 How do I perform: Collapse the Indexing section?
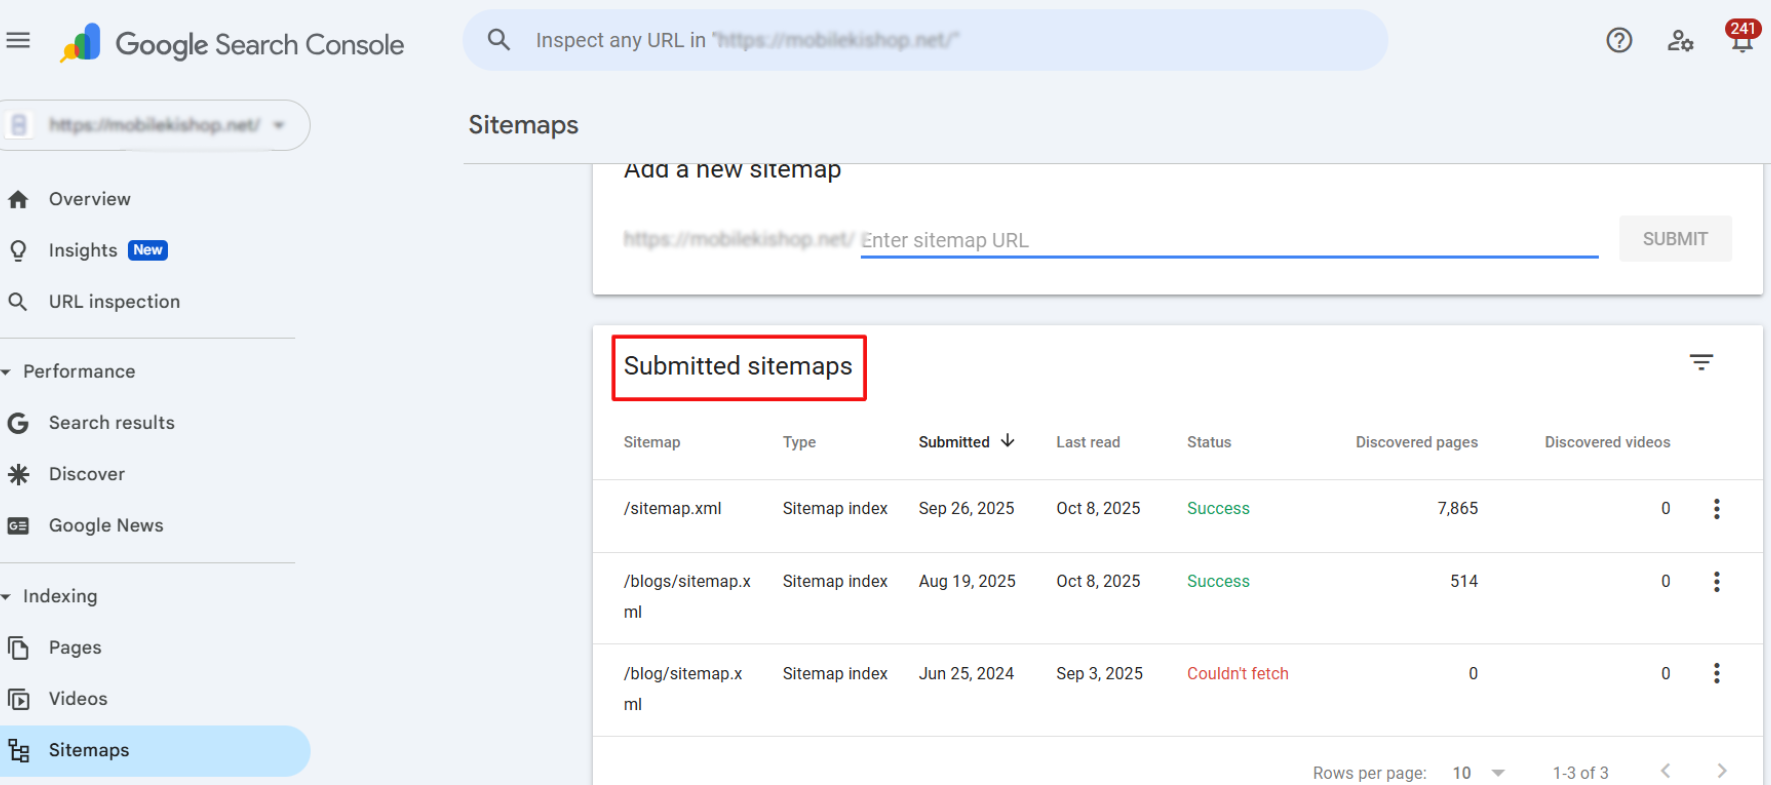pyautogui.click(x=8, y=597)
